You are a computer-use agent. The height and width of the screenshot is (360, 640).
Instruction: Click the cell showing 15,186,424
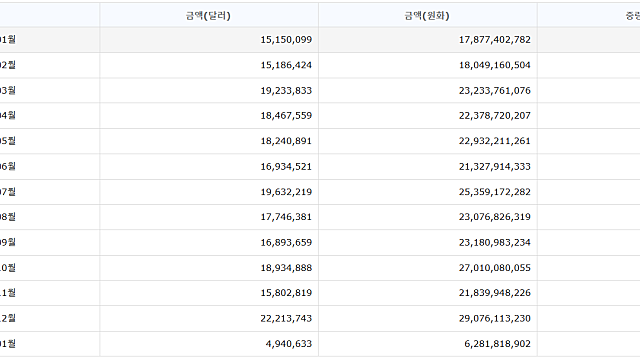[x=209, y=65]
